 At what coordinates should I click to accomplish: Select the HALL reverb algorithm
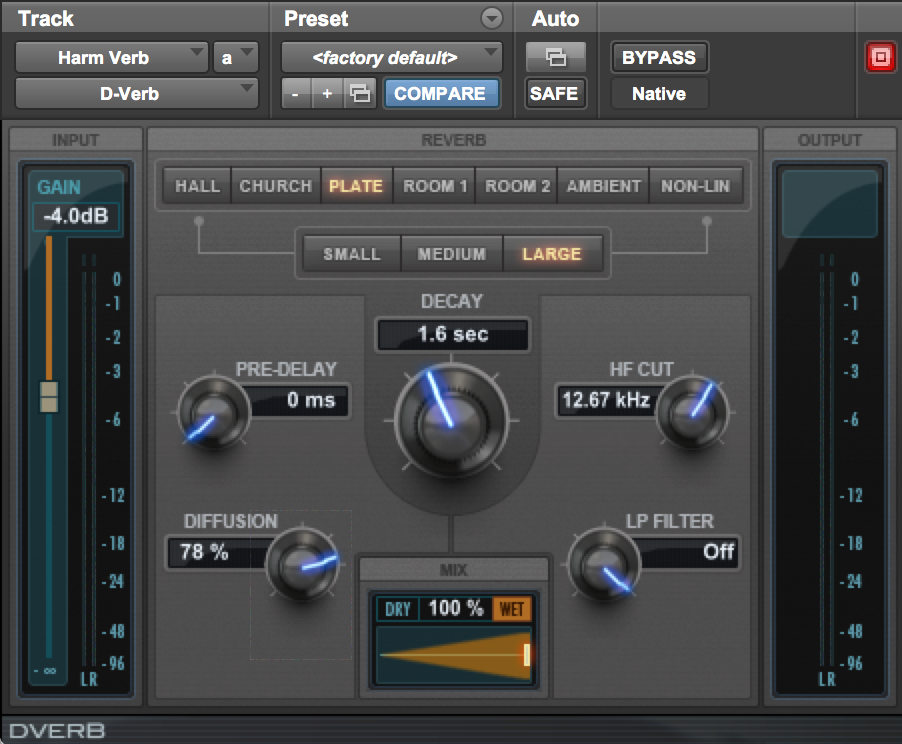[x=197, y=186]
